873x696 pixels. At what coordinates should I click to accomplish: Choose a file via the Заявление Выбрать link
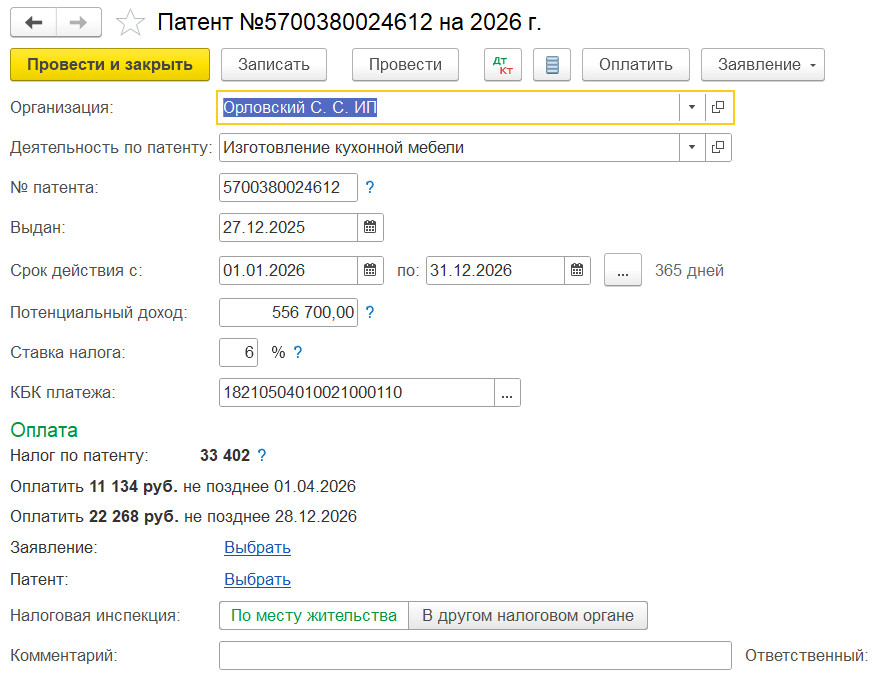click(257, 547)
